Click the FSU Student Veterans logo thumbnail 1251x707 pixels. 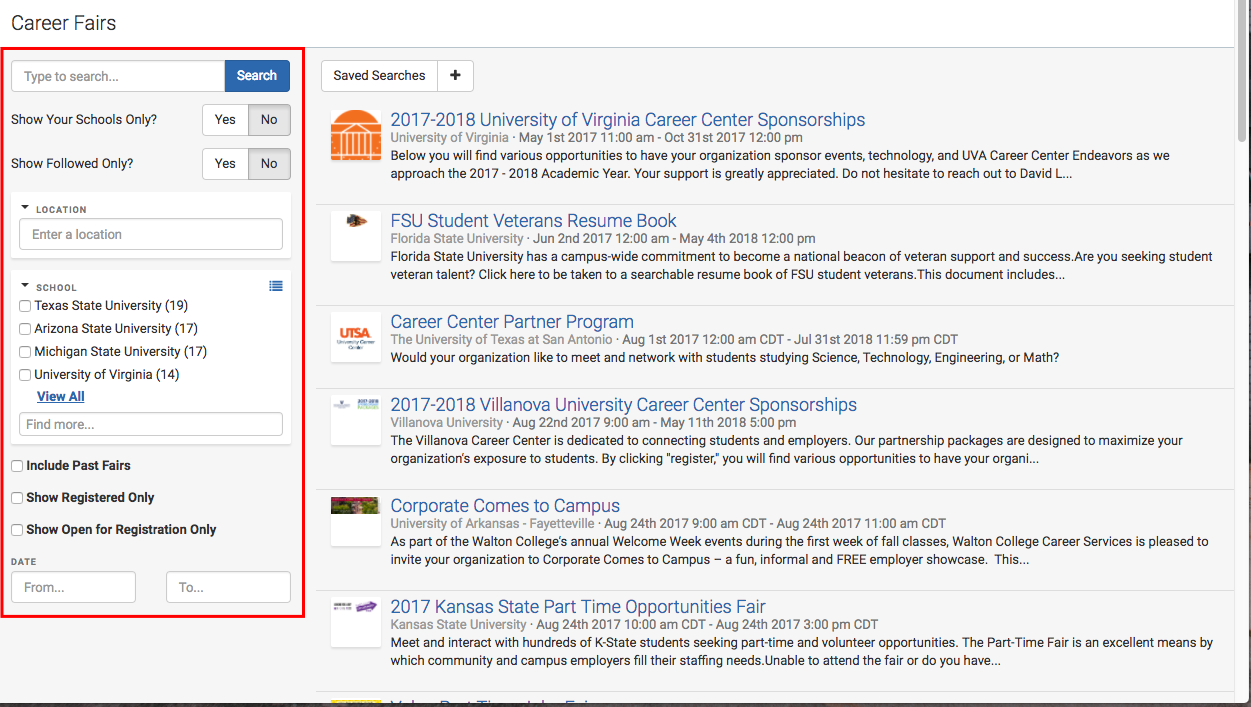coord(356,236)
